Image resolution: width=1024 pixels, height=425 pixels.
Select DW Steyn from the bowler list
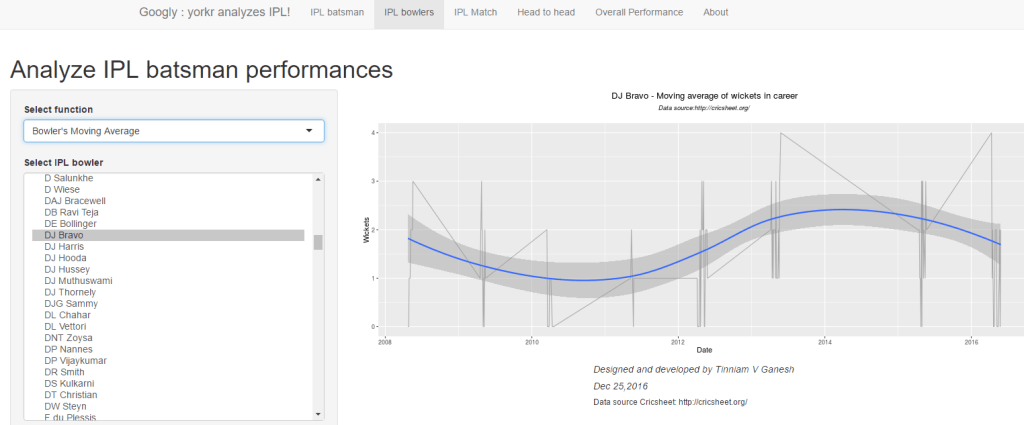68,407
